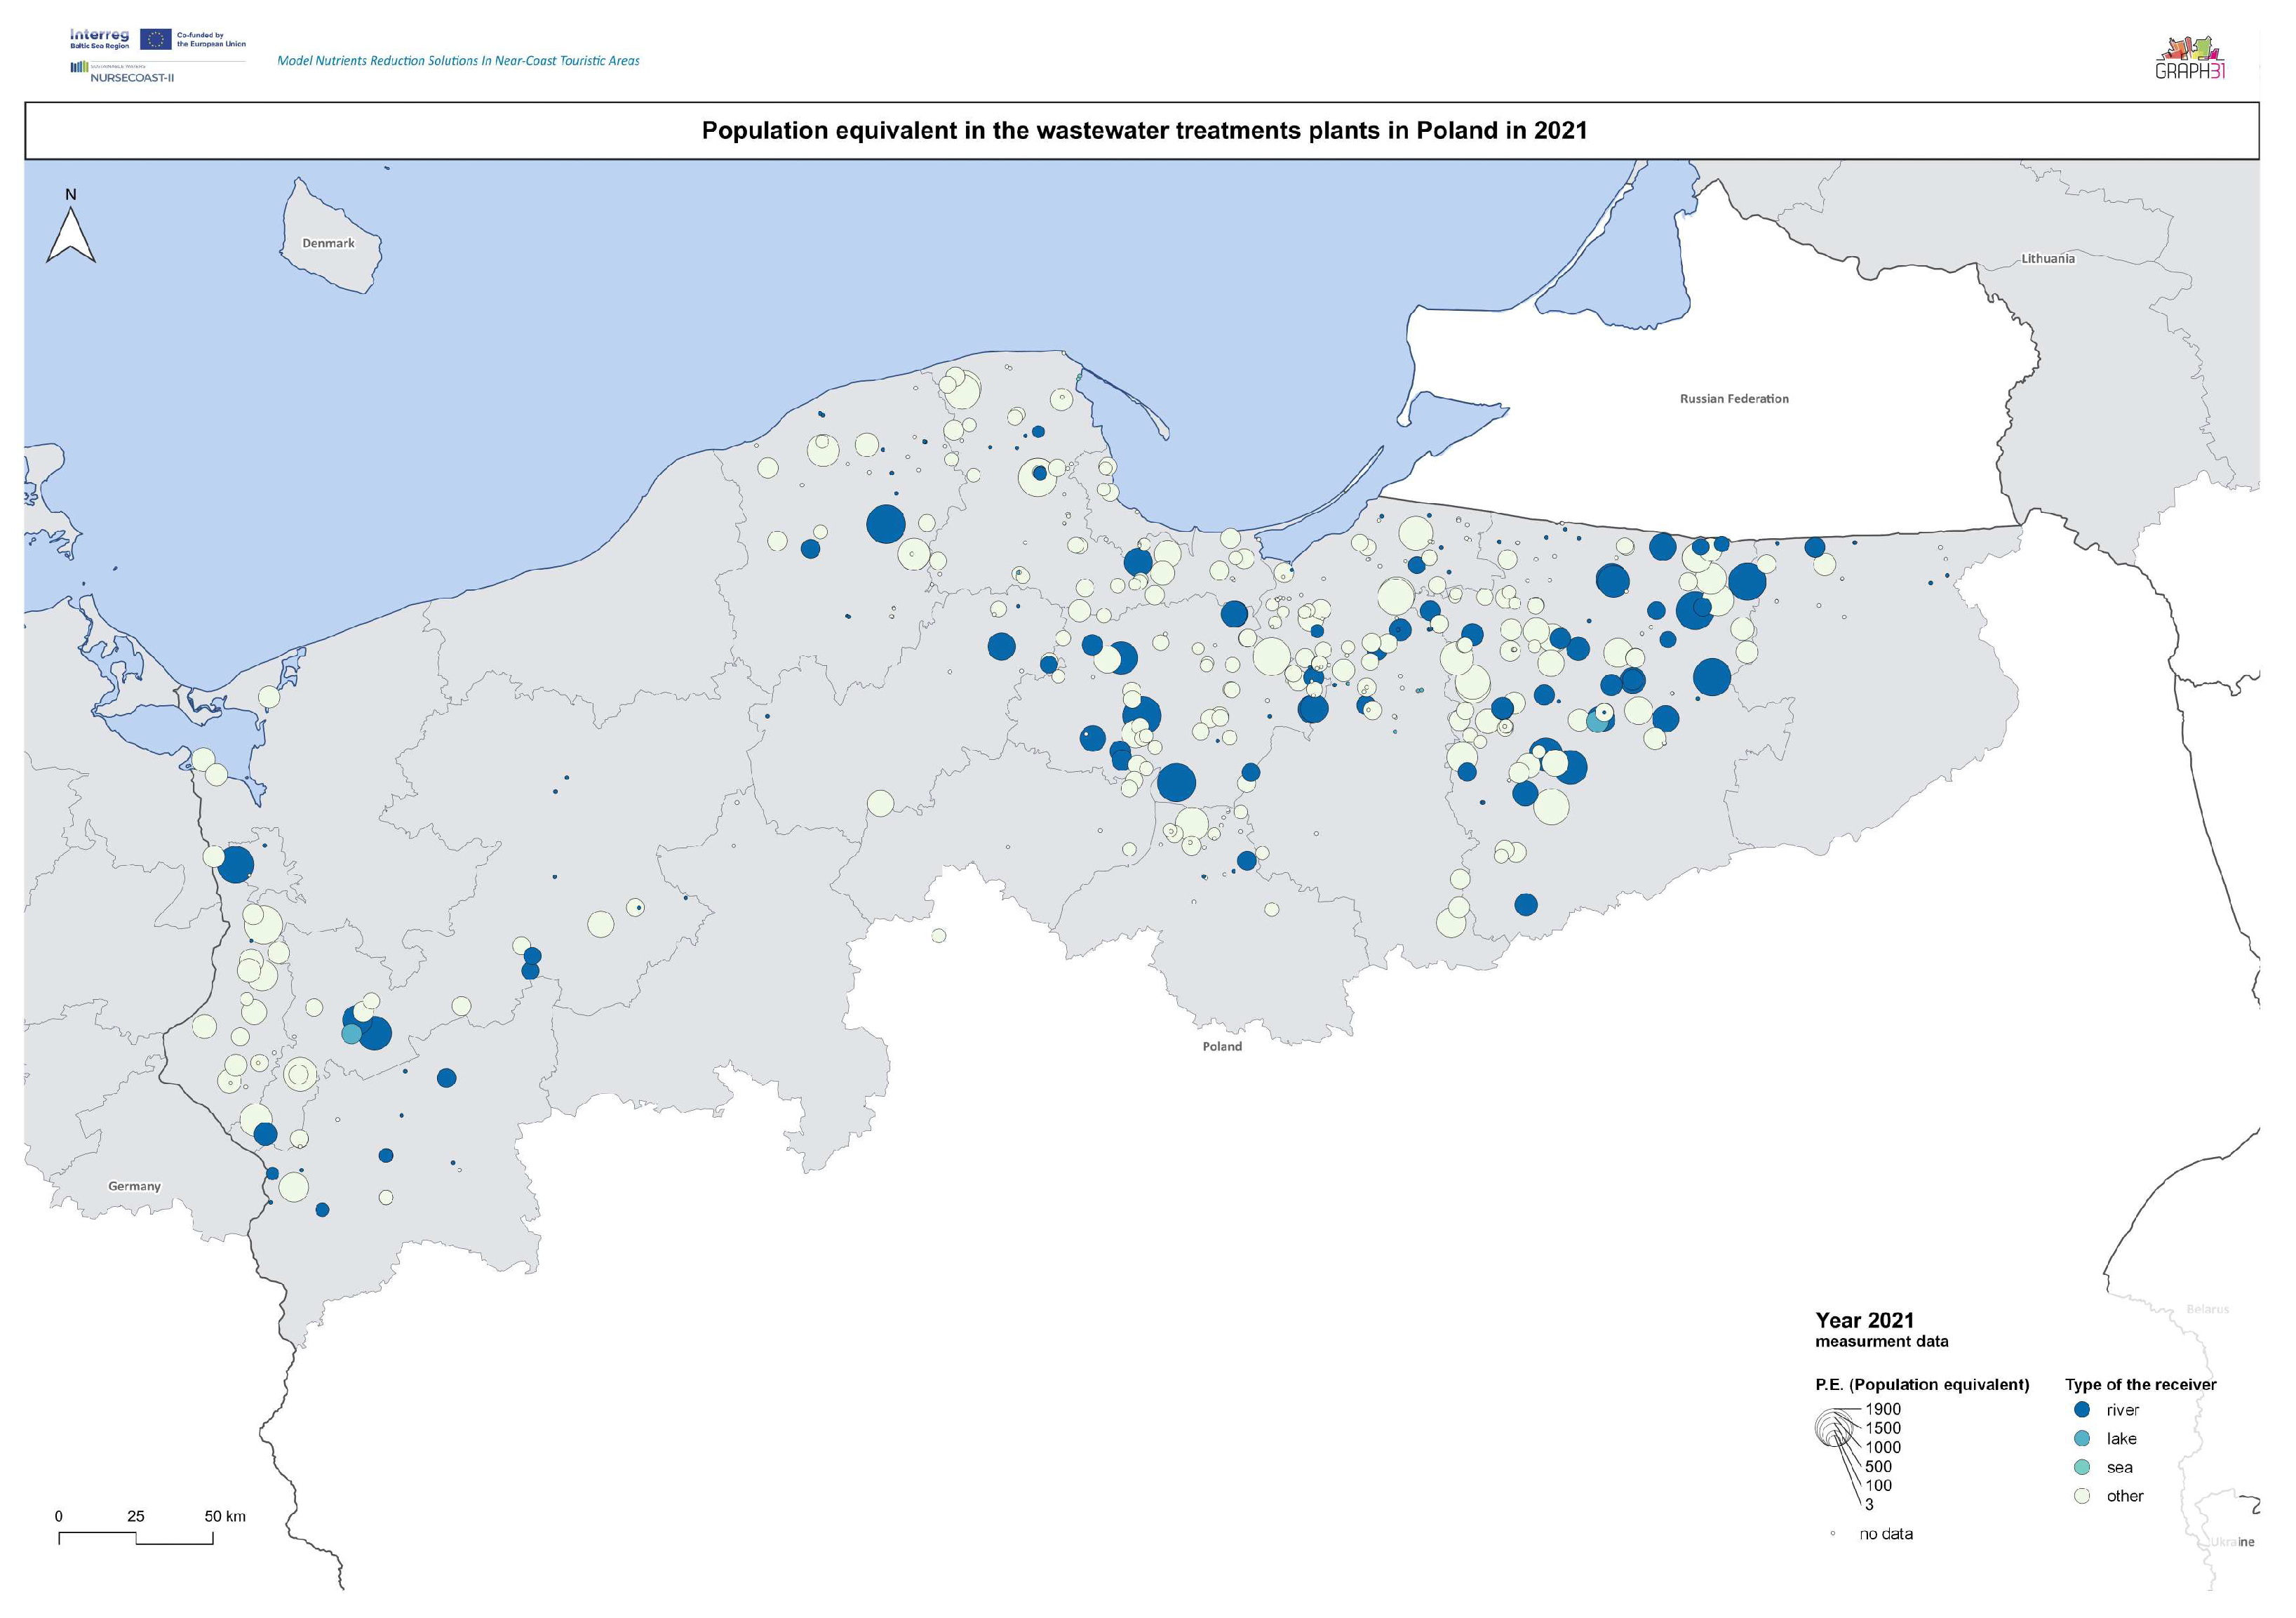Click the map title about population equivalent

click(1144, 131)
